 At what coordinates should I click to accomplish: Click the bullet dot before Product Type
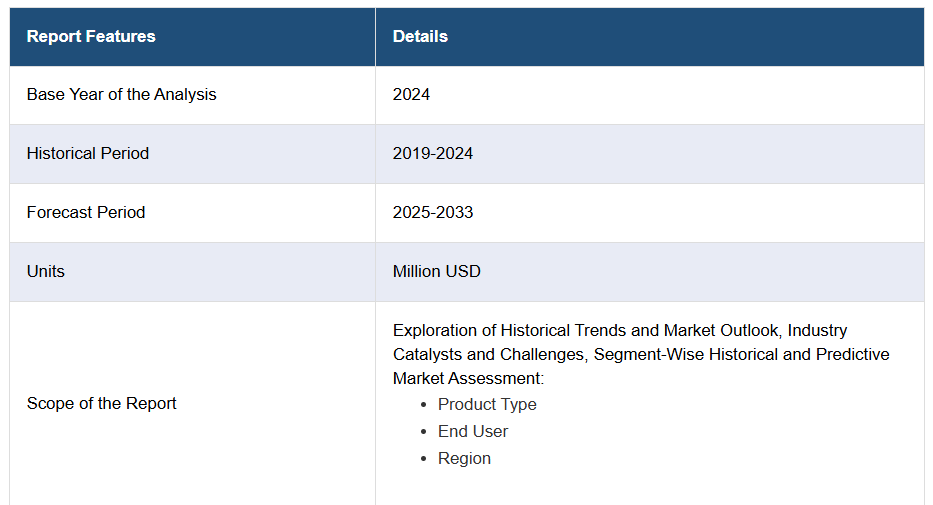(424, 404)
